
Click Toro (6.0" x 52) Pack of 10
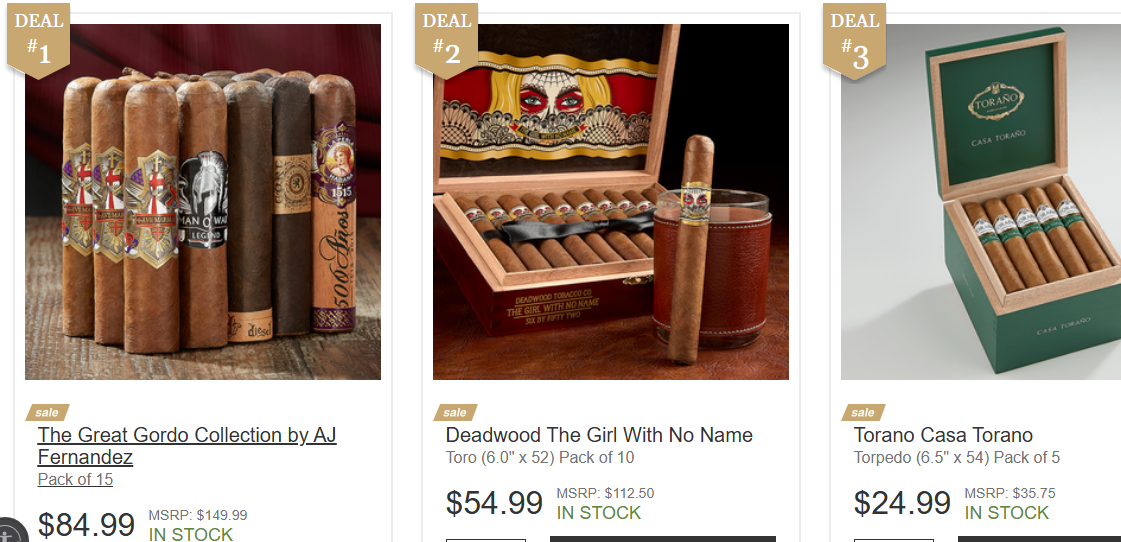(540, 458)
